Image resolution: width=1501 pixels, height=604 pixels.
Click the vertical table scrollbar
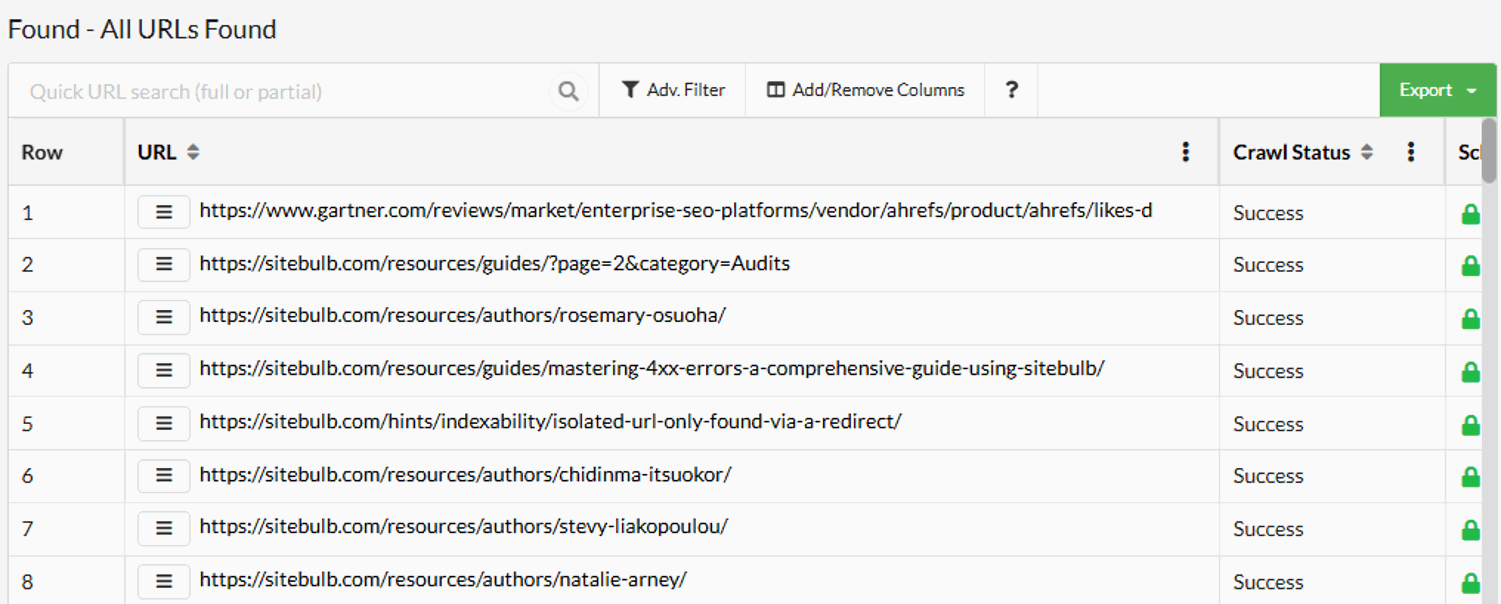tap(1489, 150)
